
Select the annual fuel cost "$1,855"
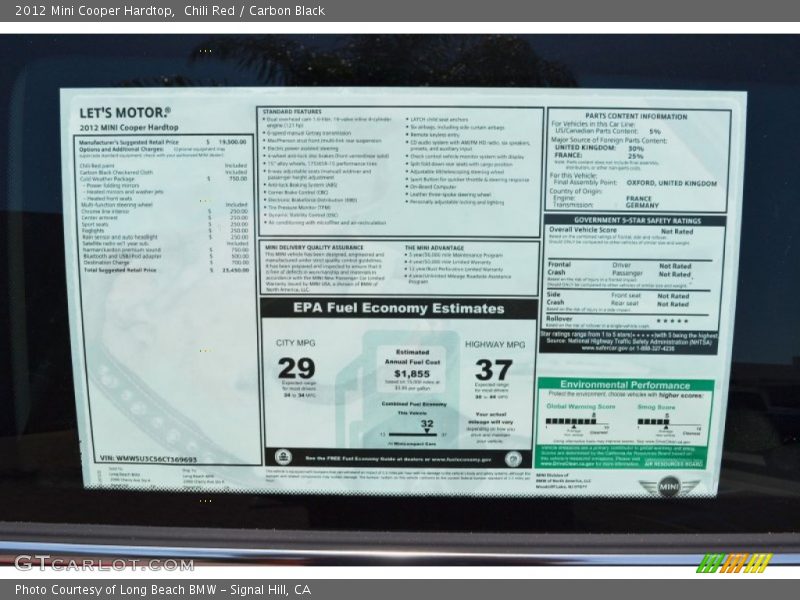pyautogui.click(x=412, y=374)
